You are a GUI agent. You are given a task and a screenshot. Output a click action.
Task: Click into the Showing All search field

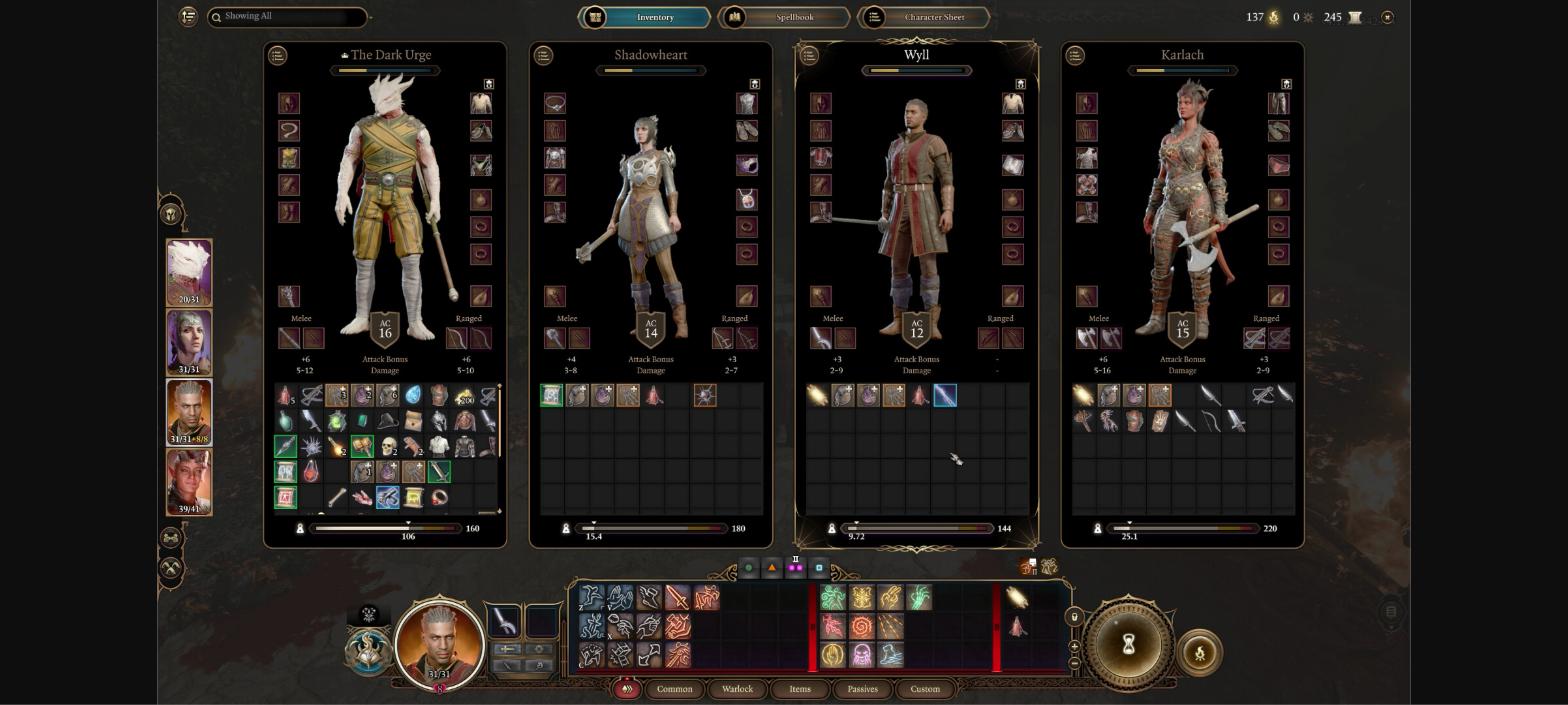point(287,16)
